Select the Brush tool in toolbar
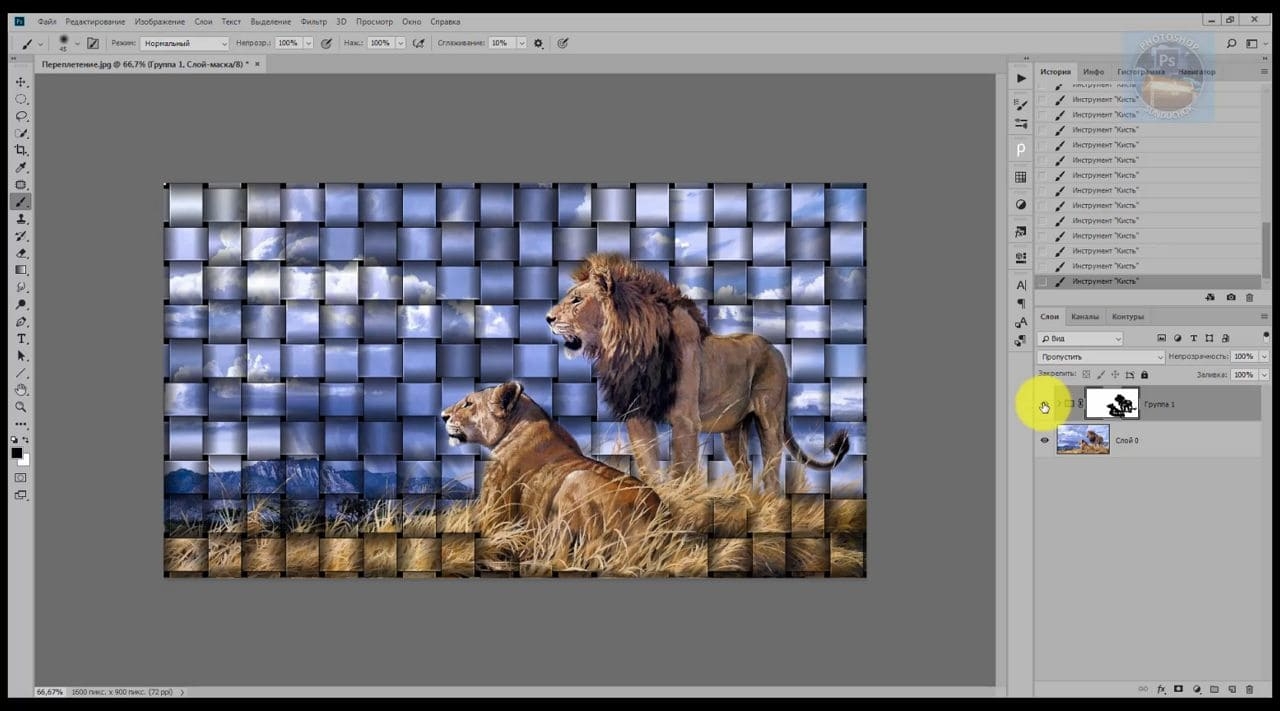1280x711 pixels. point(21,202)
